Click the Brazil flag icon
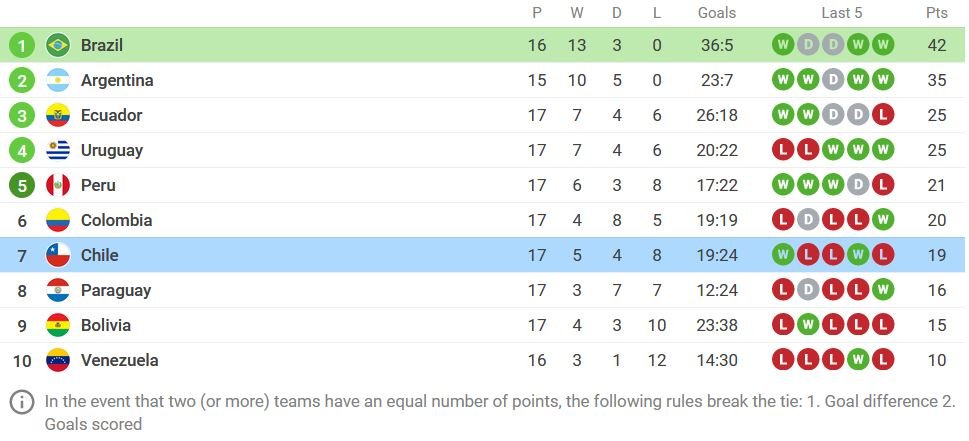 [x=58, y=45]
